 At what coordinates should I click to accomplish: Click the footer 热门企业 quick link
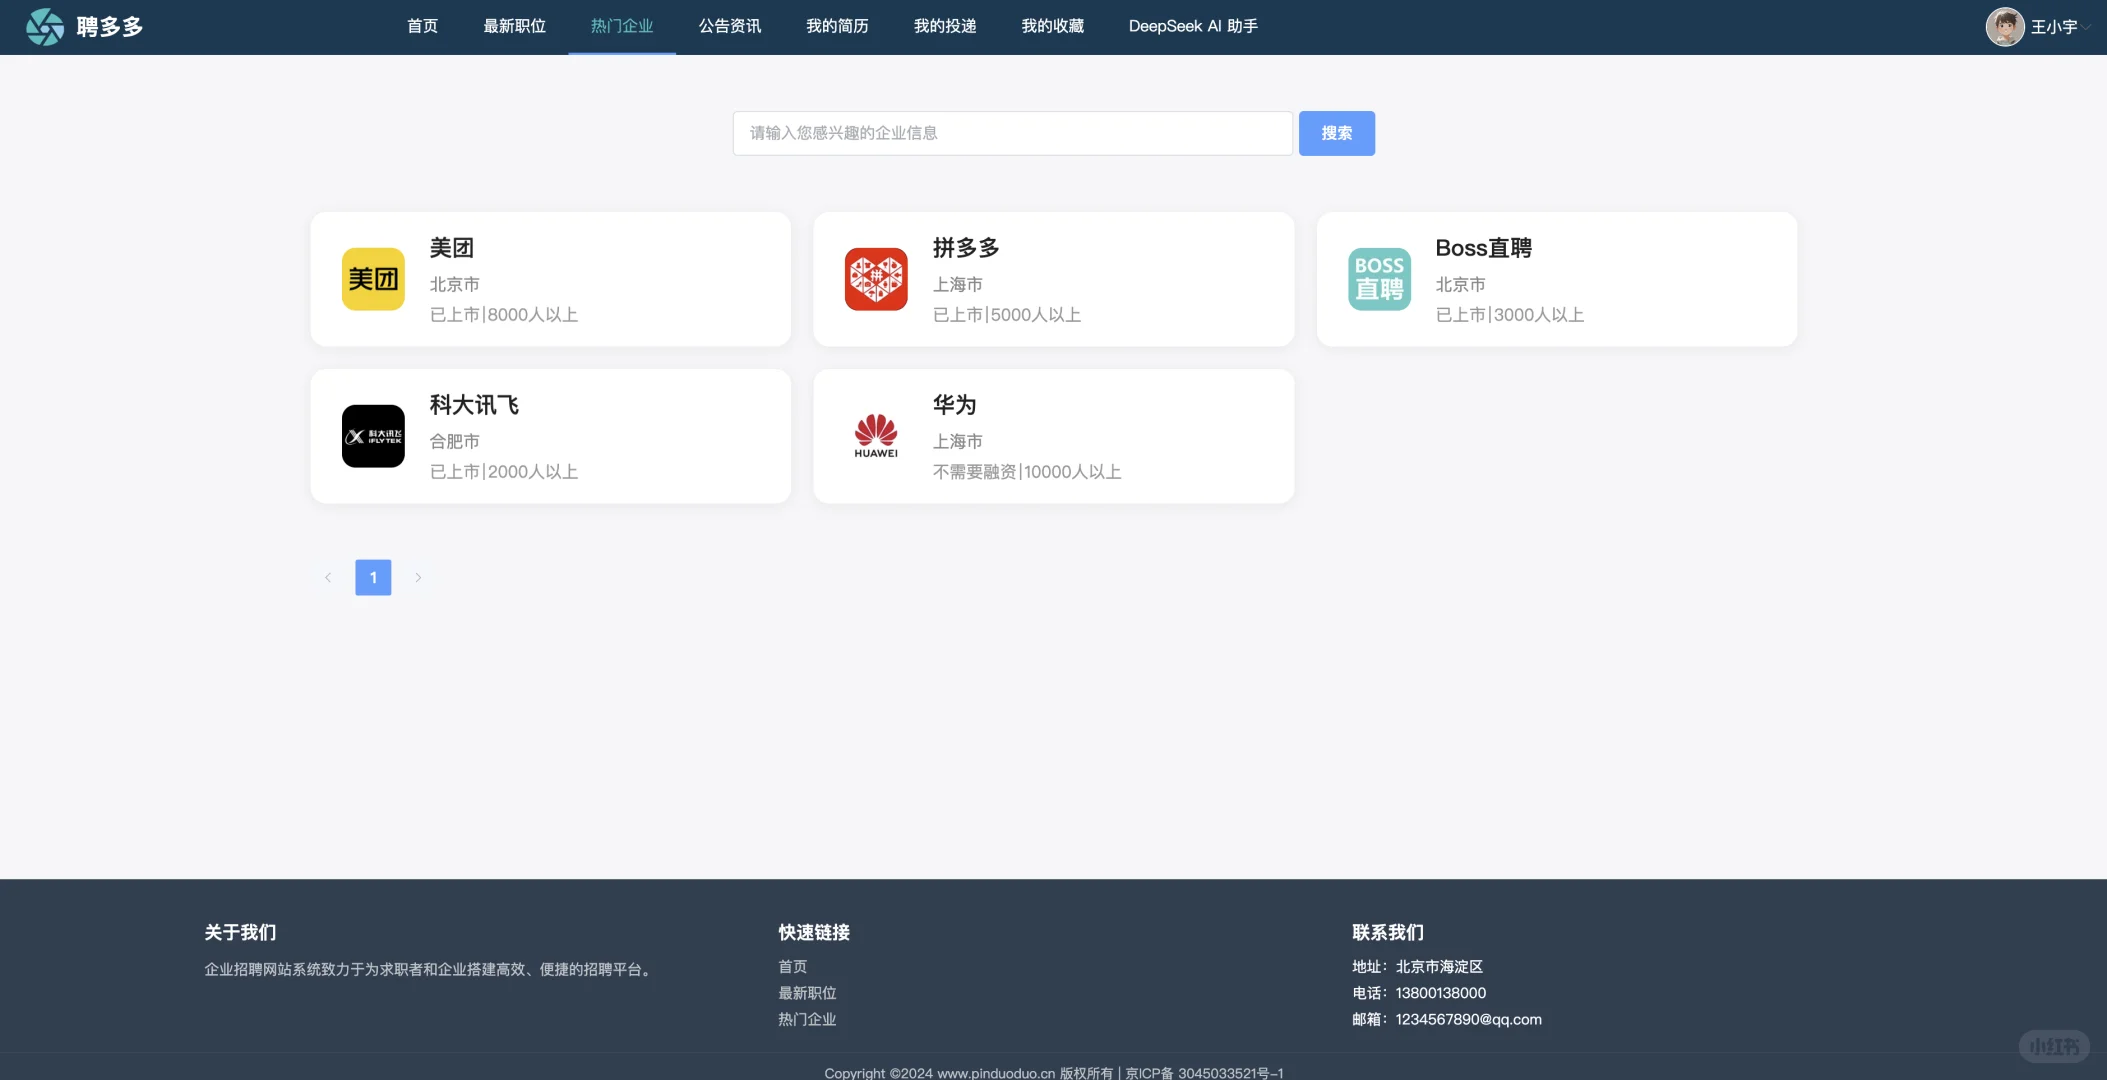[807, 1019]
